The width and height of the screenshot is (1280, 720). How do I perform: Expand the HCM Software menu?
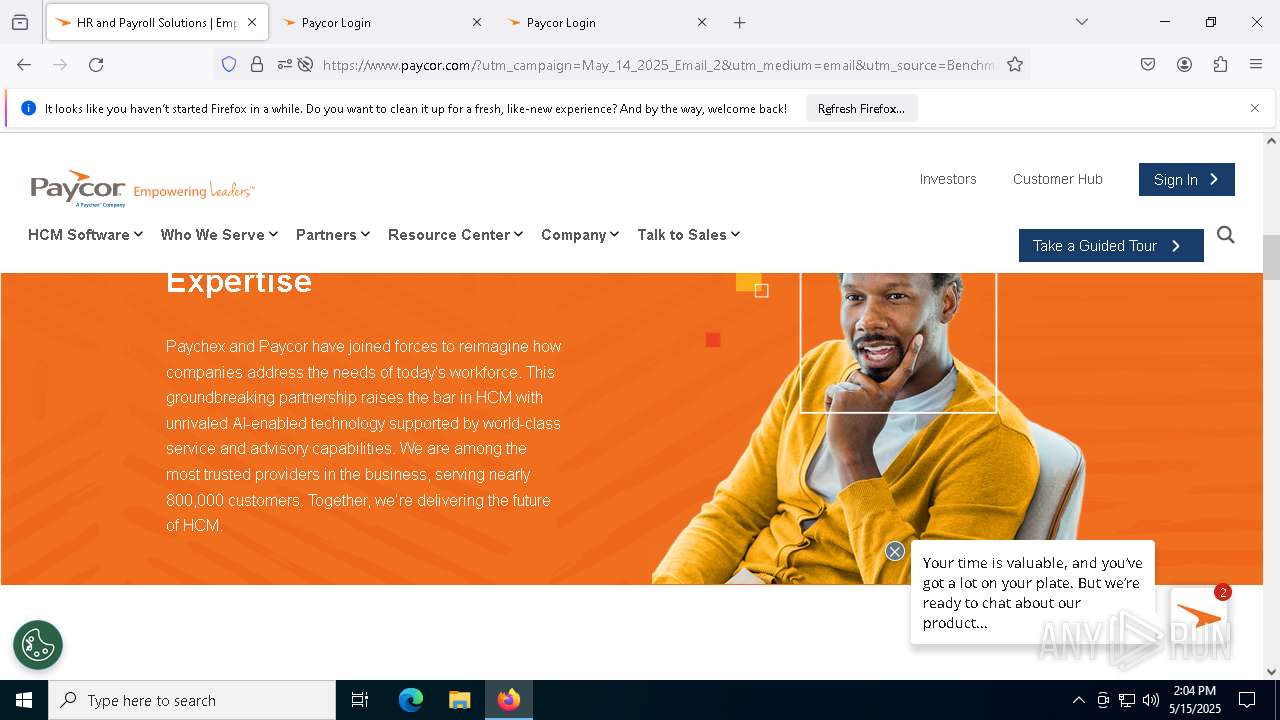[85, 234]
